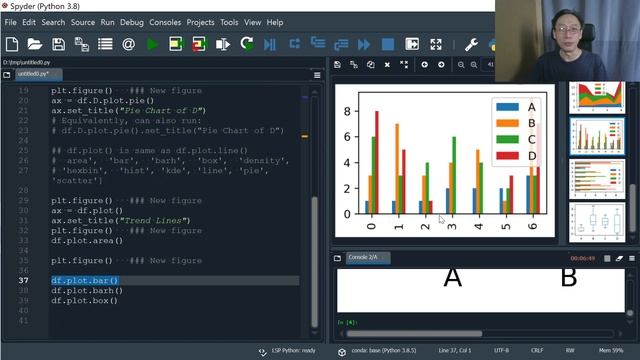Open the Debug menu
The width and height of the screenshot is (640, 360).
(131, 22)
